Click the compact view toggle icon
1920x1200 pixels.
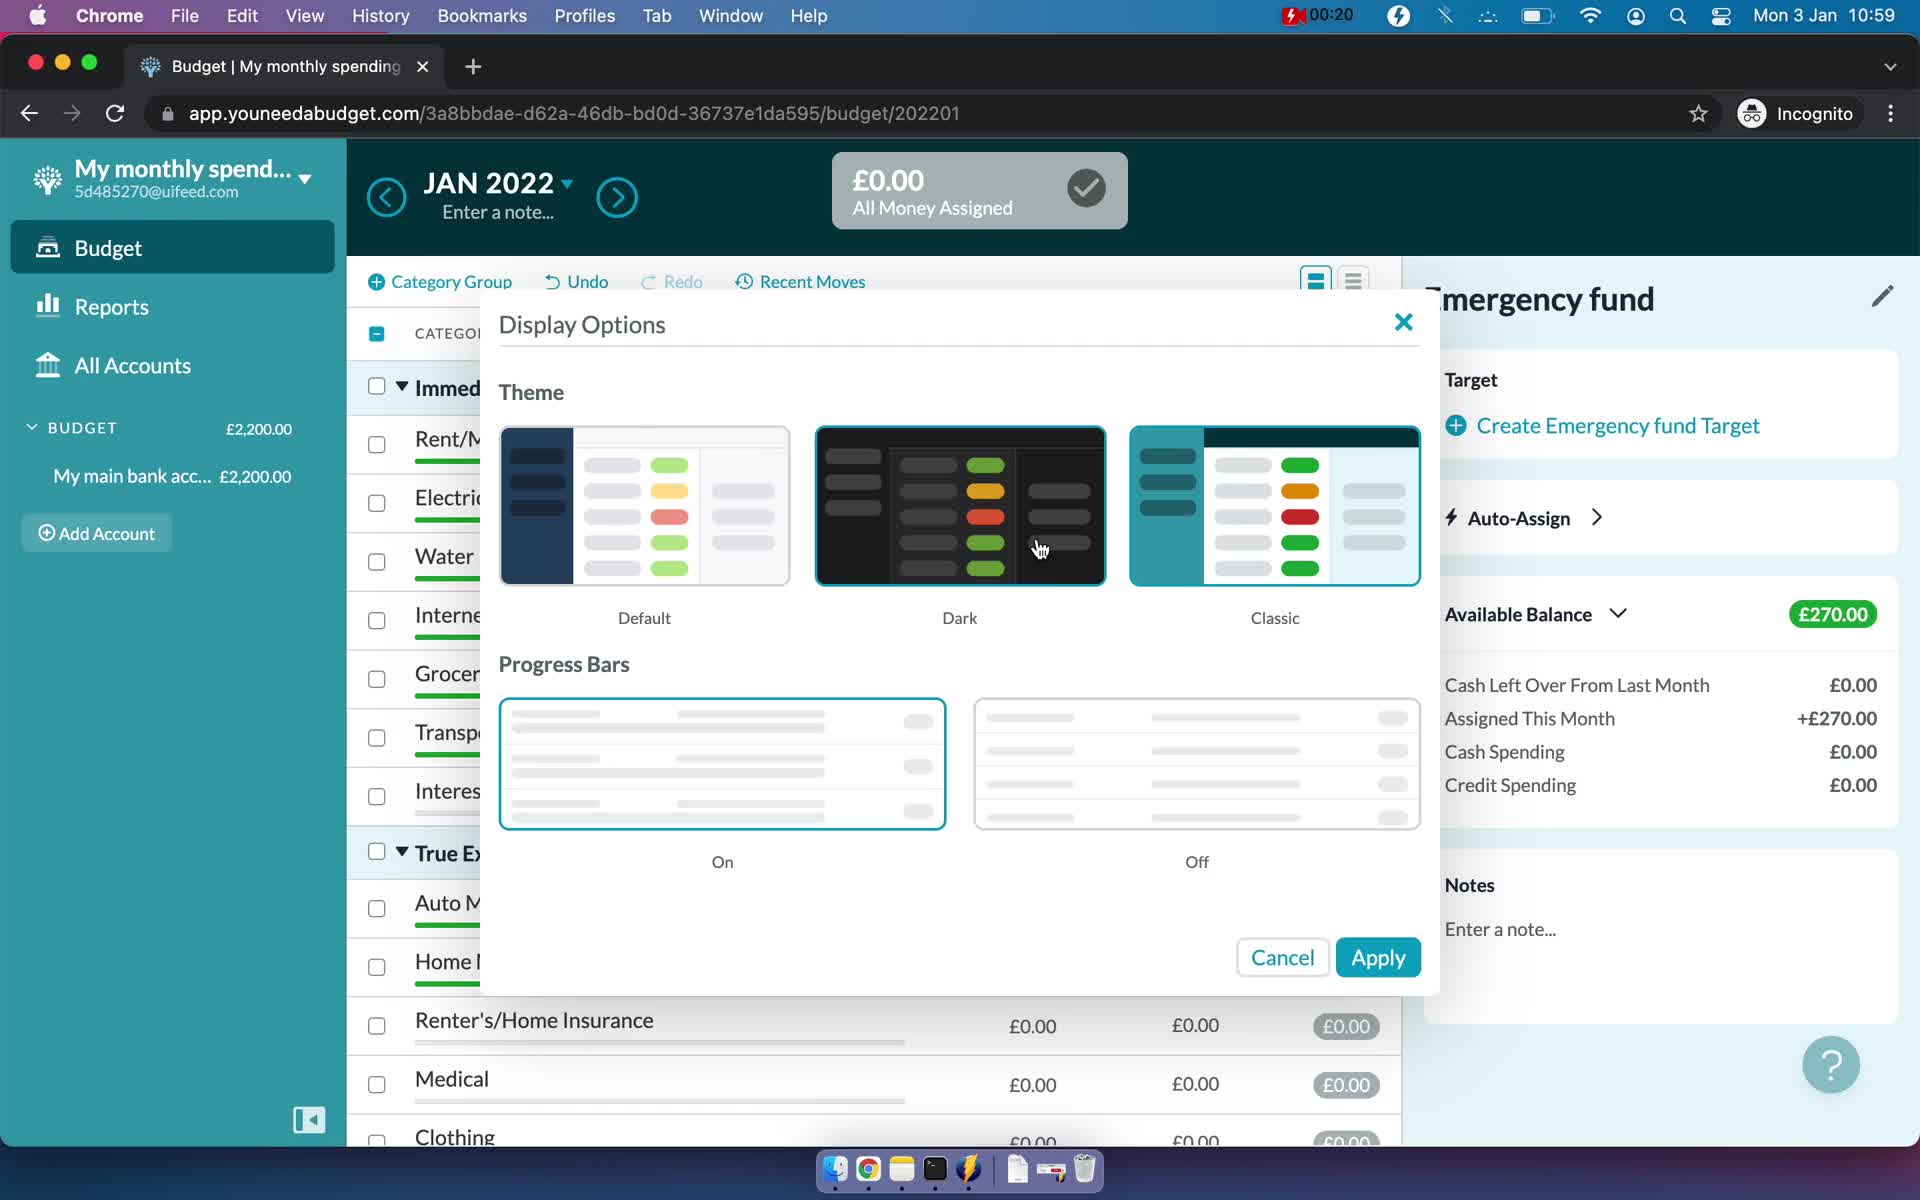1352,281
